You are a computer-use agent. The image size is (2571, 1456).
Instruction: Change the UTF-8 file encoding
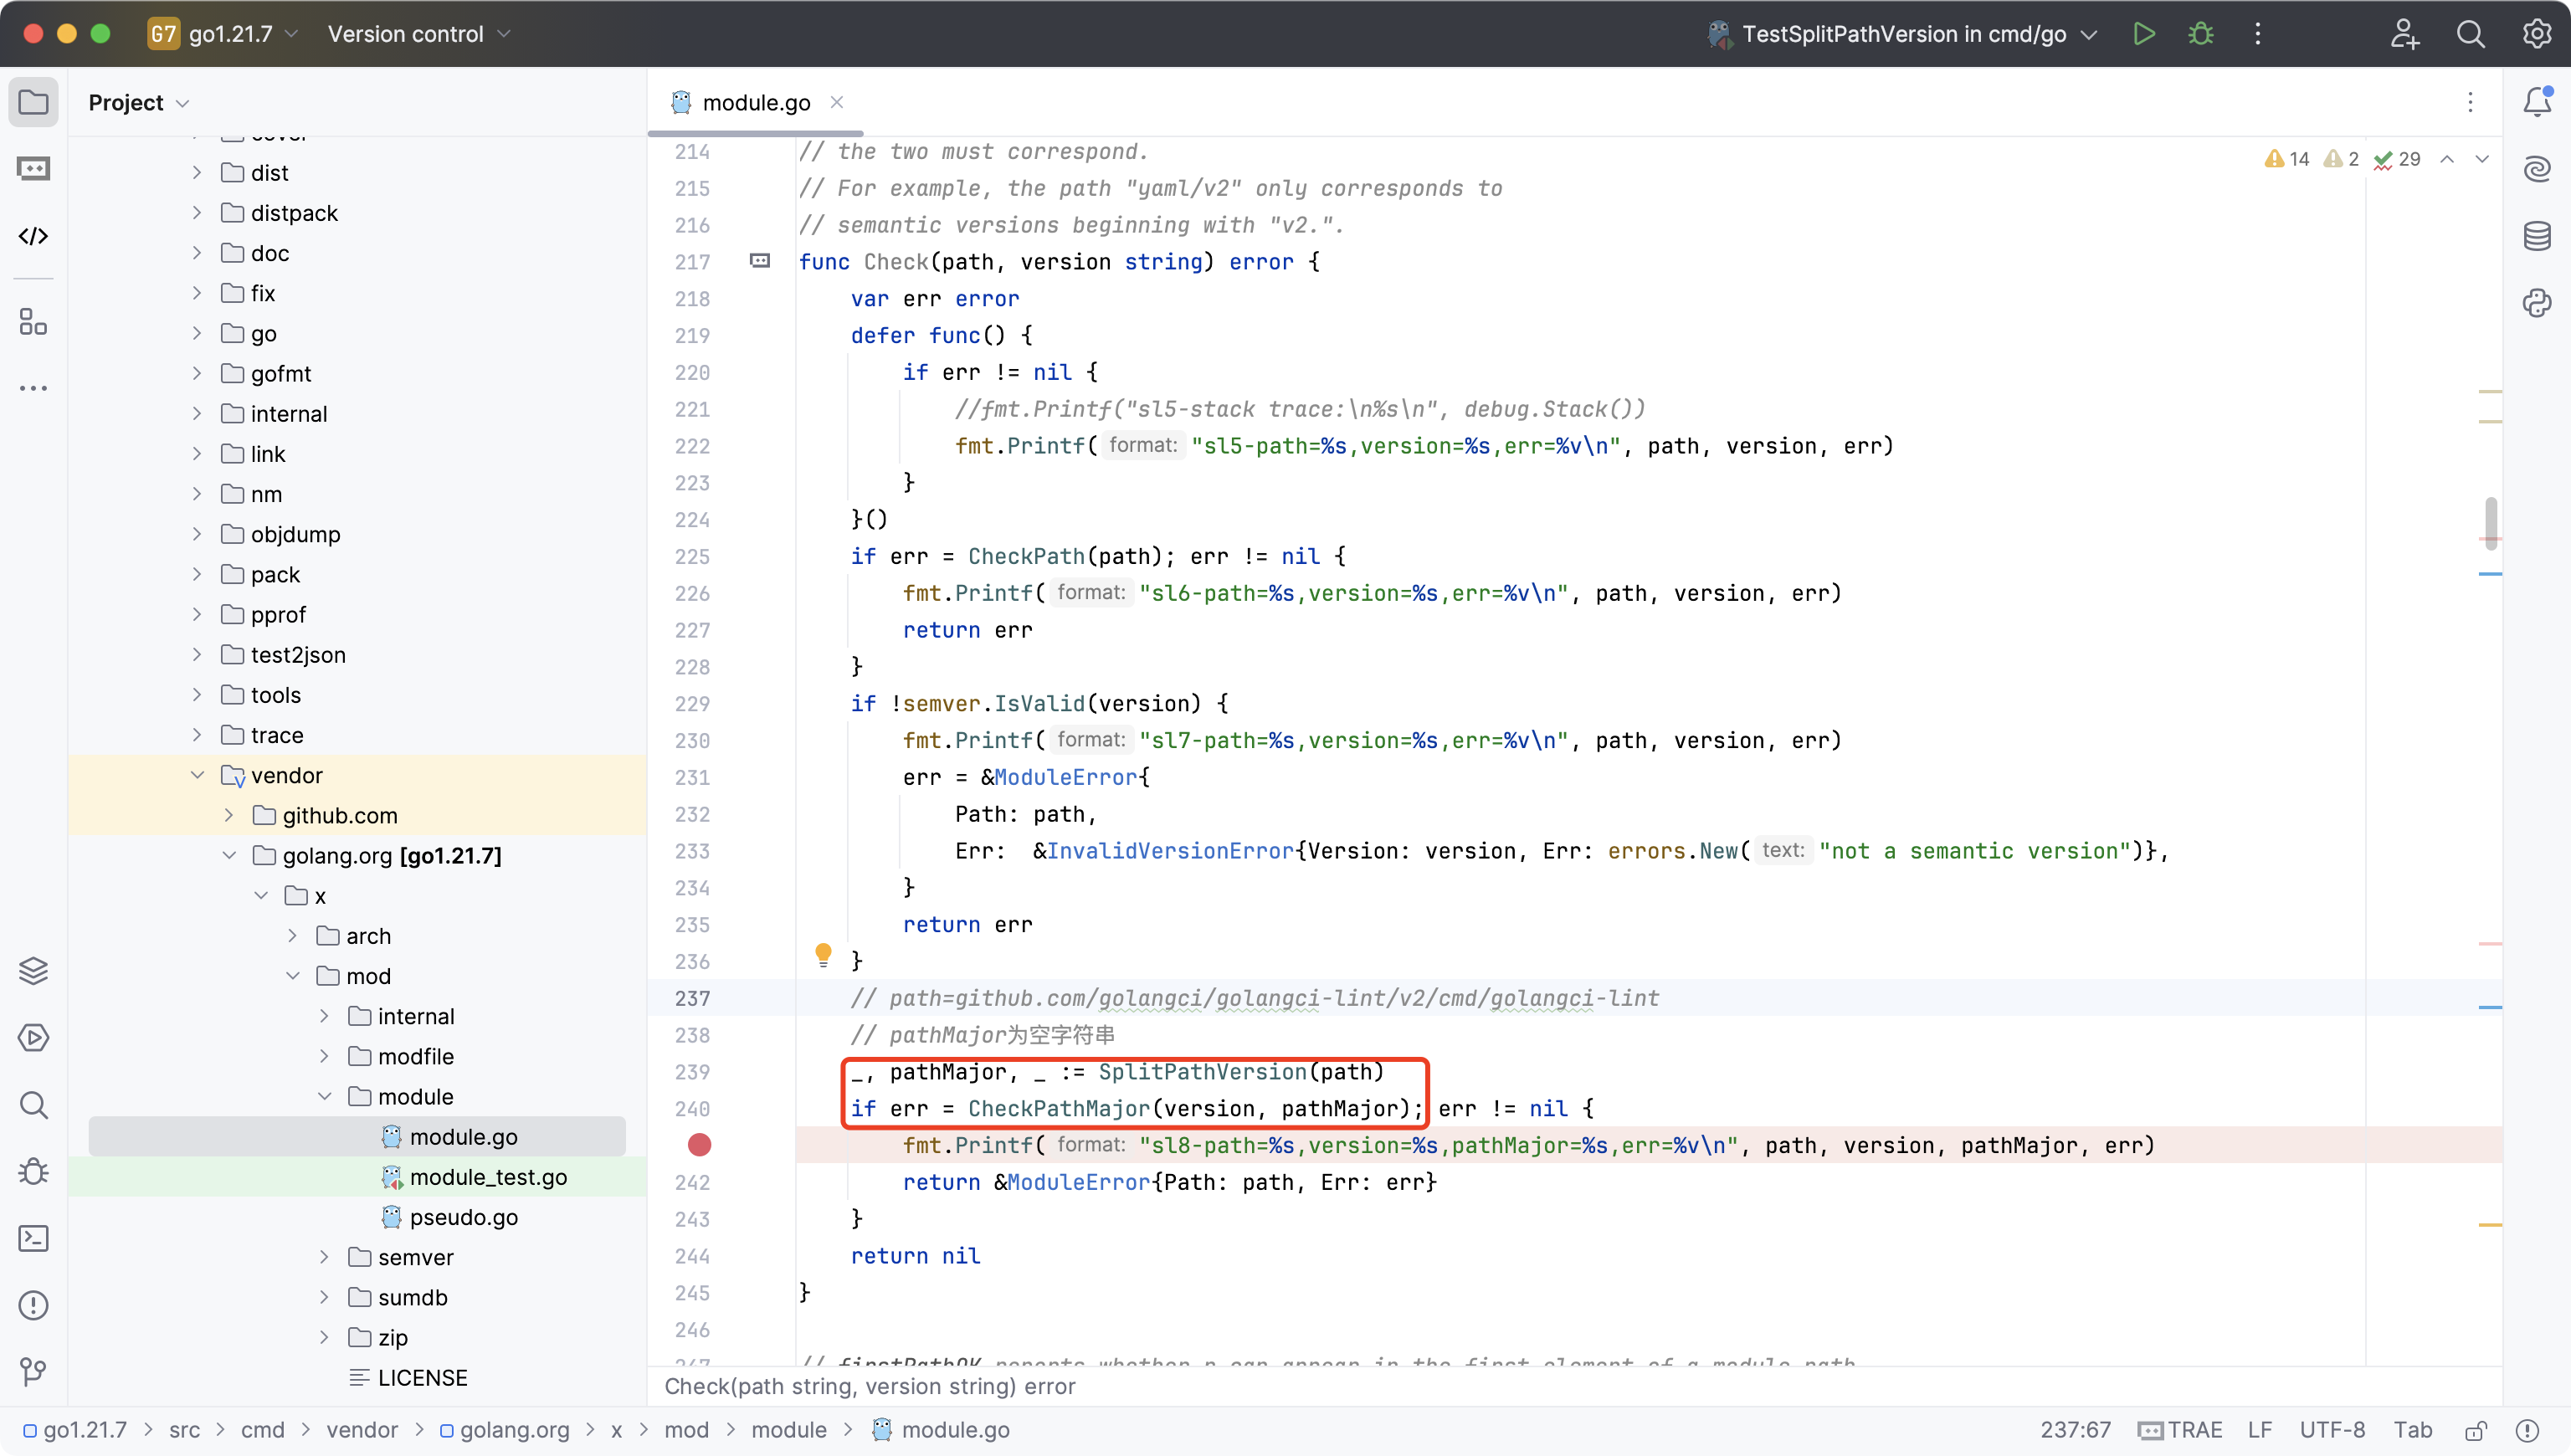(x=2332, y=1430)
